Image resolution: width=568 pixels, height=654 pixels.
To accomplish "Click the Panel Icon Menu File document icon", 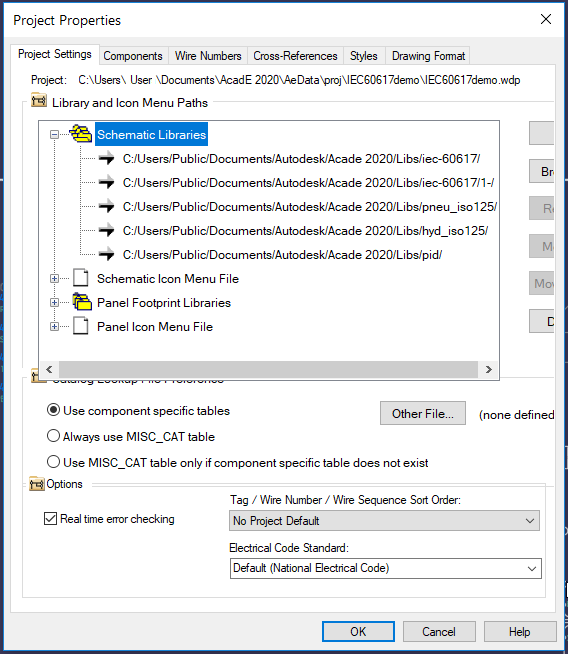I will click(80, 326).
